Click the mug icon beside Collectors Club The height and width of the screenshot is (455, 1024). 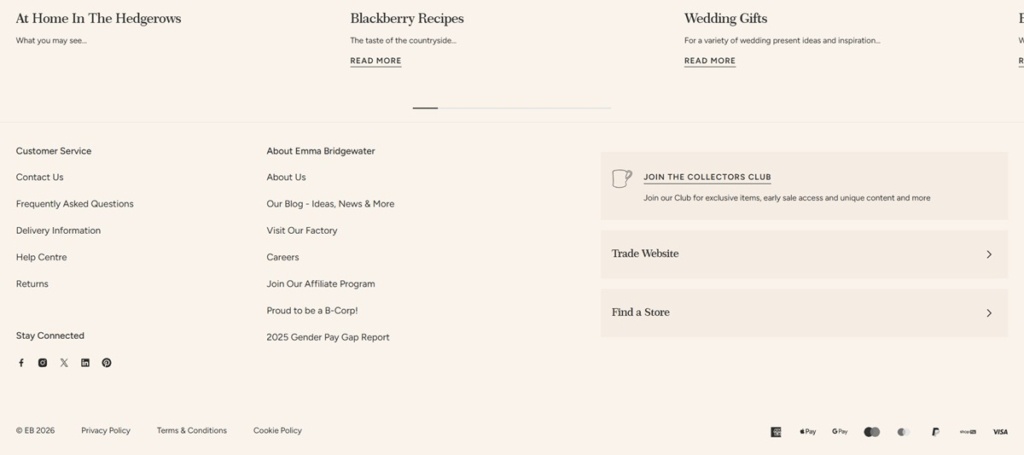click(x=622, y=178)
